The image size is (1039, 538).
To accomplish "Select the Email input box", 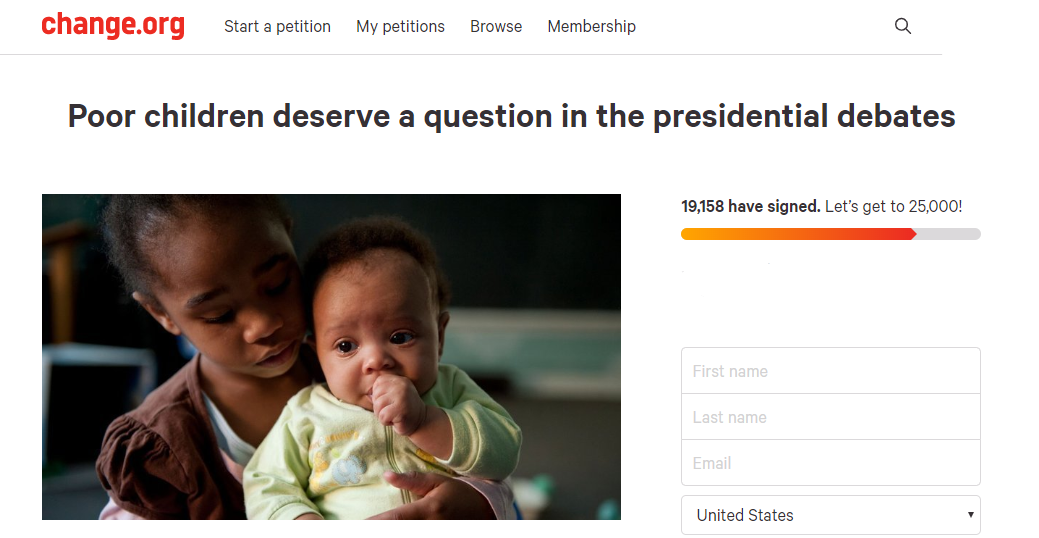I will (830, 462).
